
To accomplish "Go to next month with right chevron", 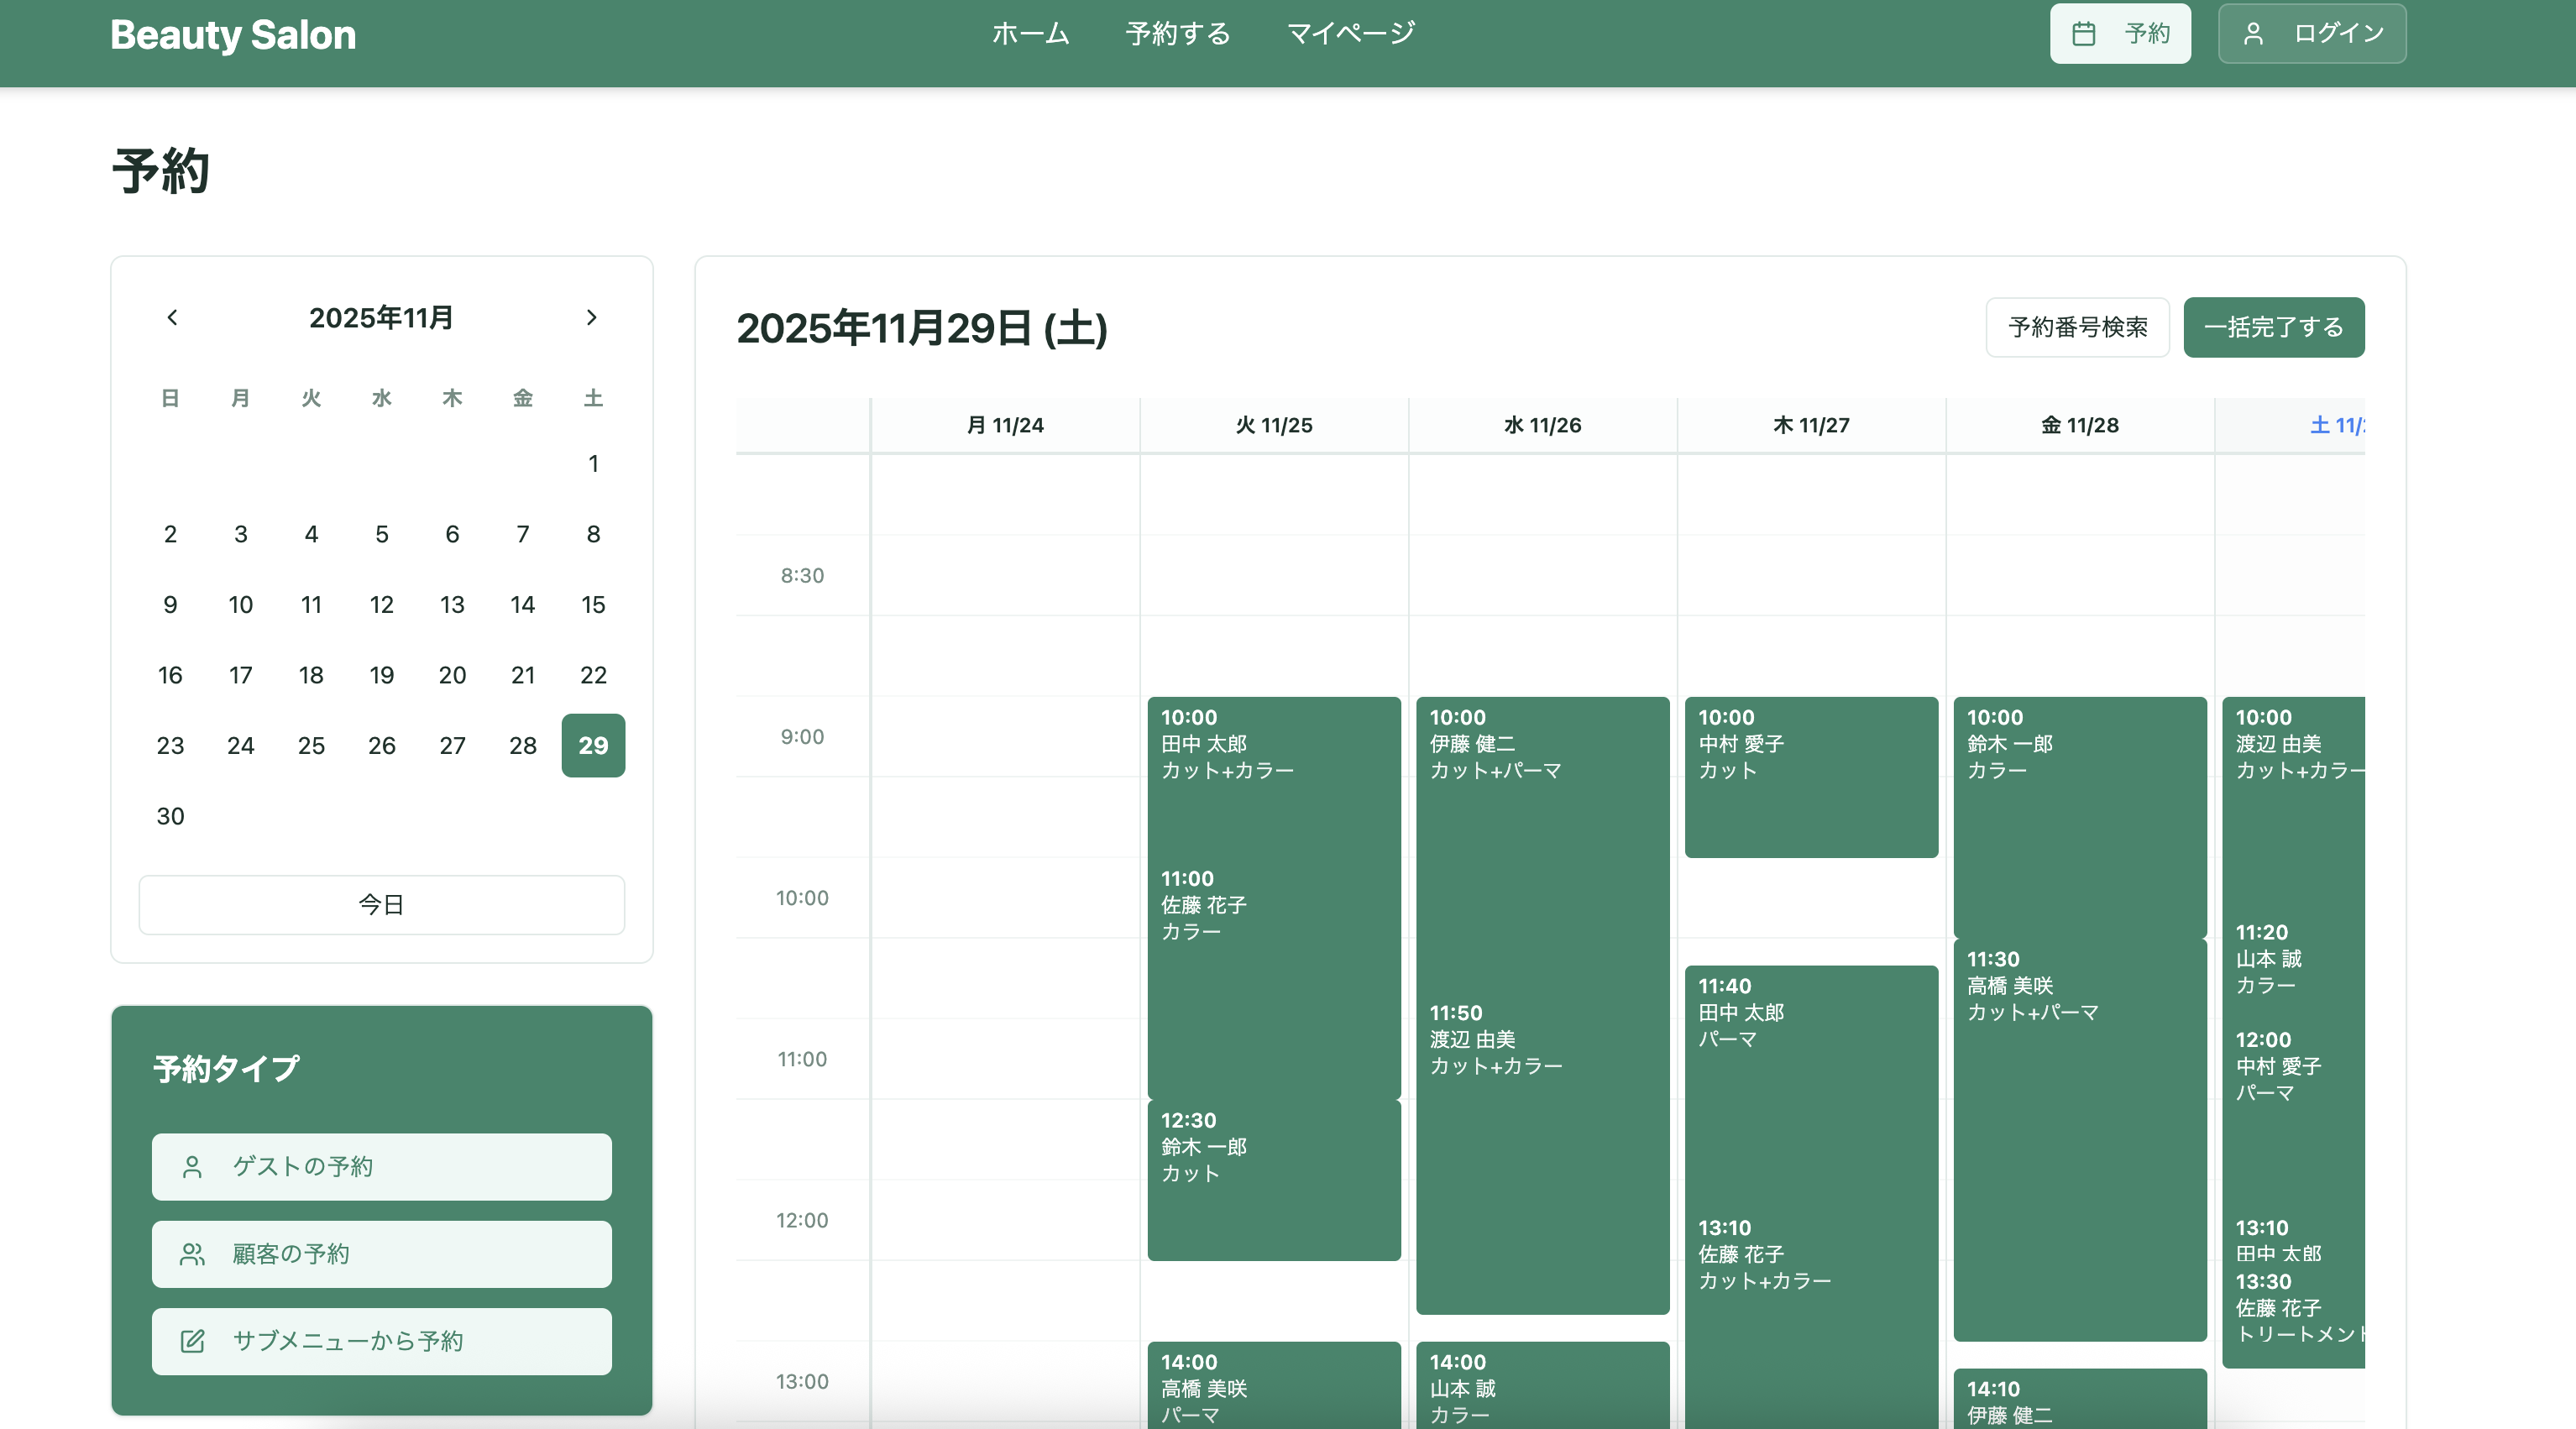I will pos(591,317).
